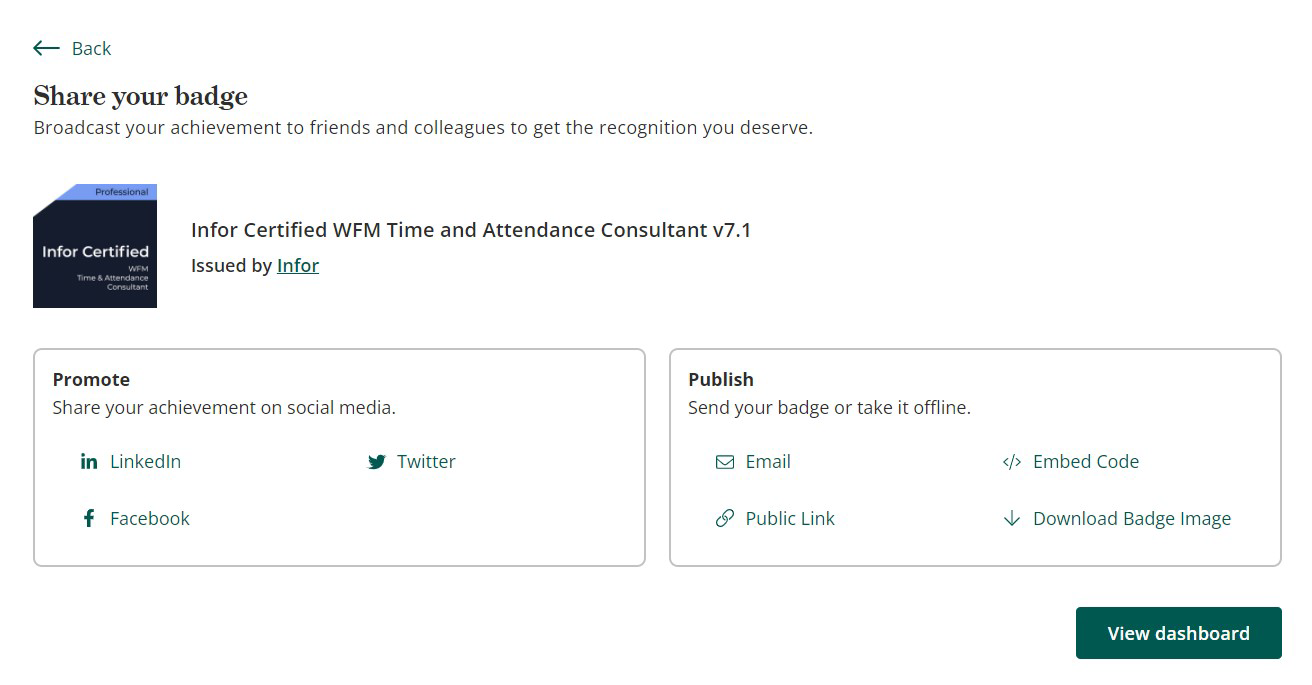Select the Twitter text label

tap(426, 461)
